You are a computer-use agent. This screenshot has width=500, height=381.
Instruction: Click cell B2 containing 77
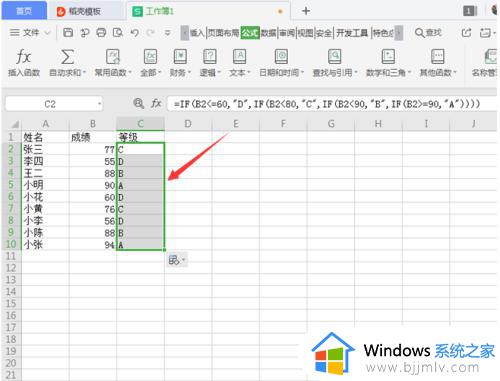click(x=93, y=149)
